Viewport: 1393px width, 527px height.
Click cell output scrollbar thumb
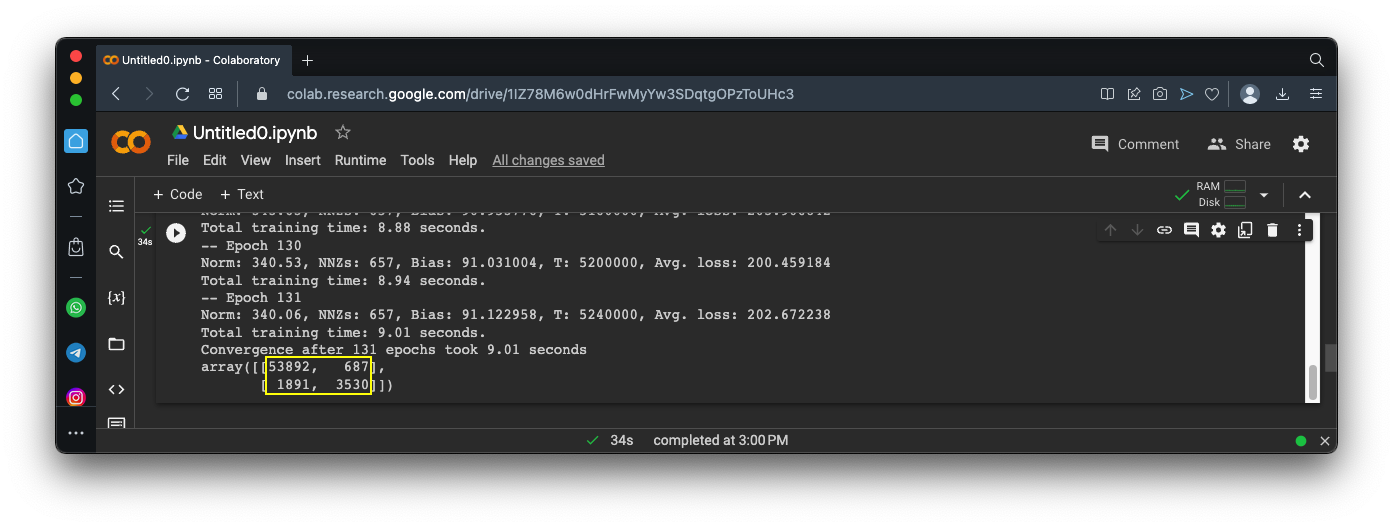click(1312, 382)
